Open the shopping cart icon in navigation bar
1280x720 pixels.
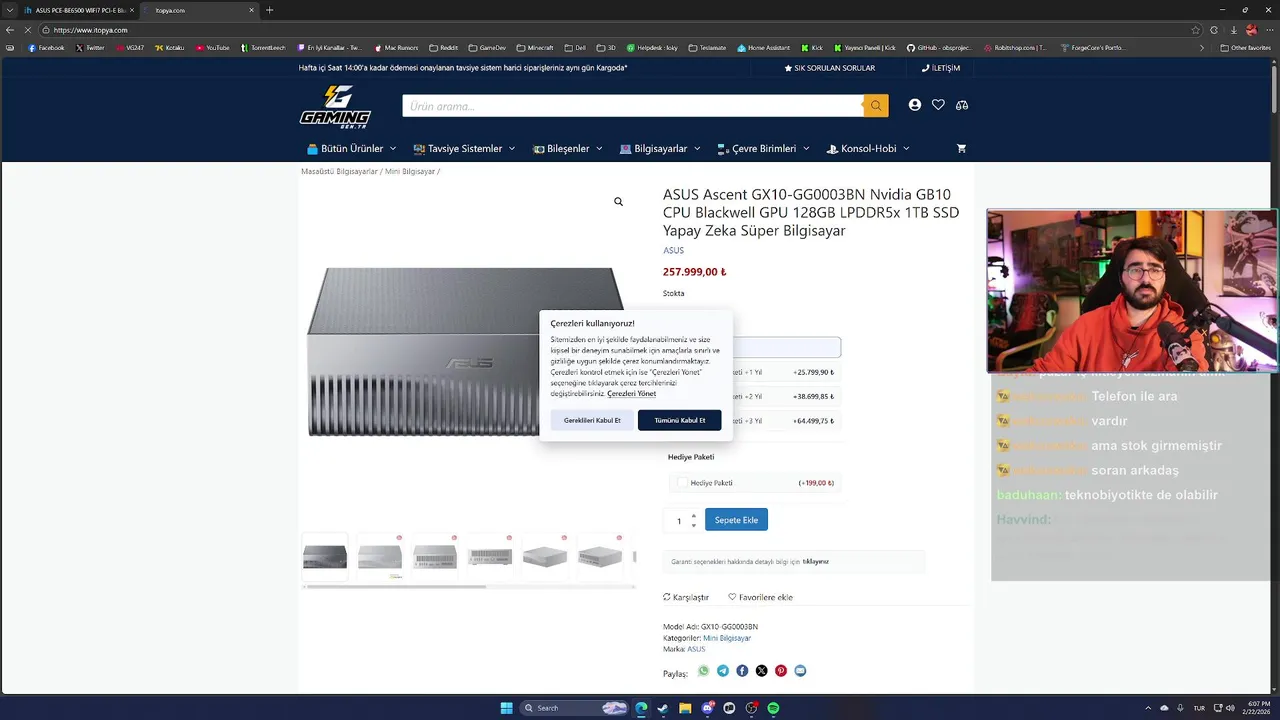961,148
